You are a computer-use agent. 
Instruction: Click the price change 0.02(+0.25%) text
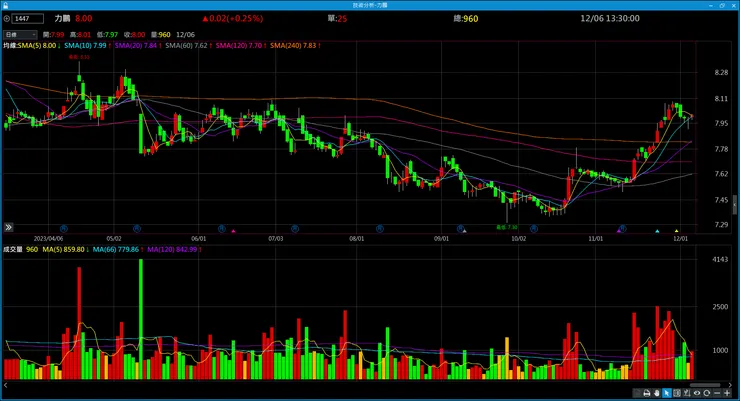pyautogui.click(x=233, y=18)
